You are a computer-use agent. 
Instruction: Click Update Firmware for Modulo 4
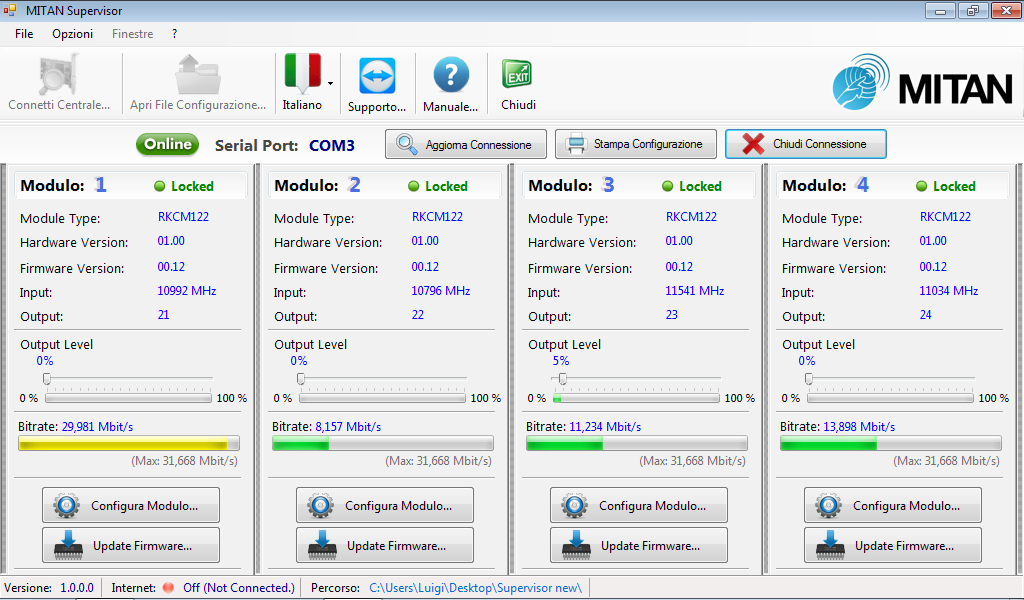(x=893, y=545)
